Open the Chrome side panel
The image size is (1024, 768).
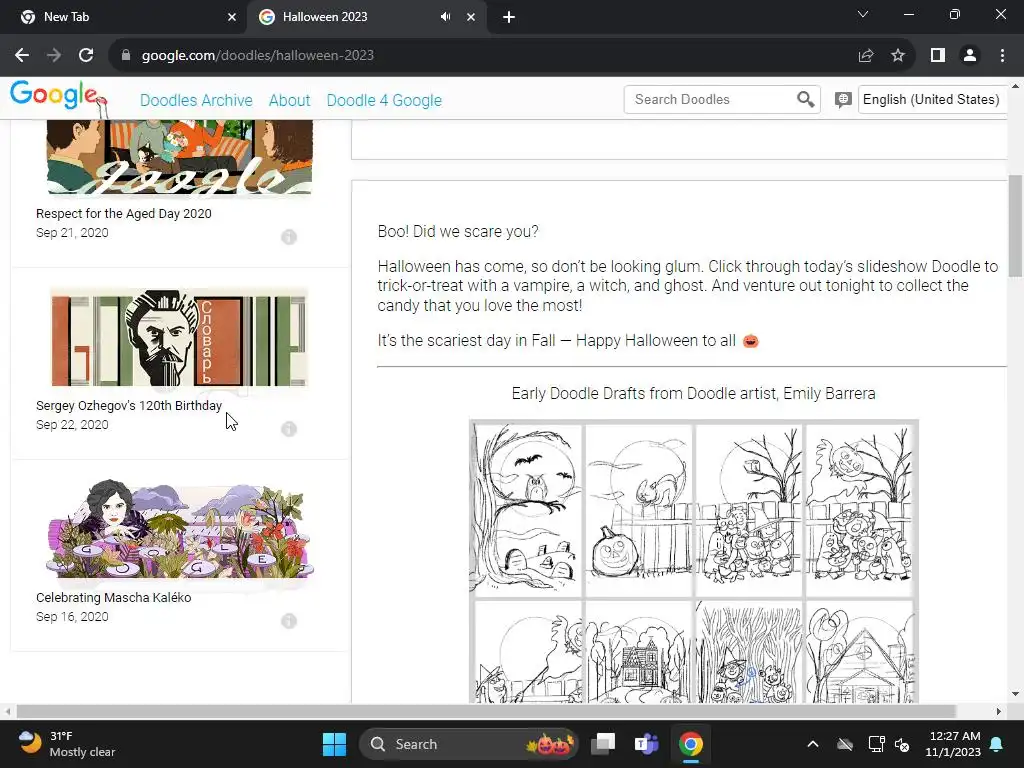click(x=938, y=56)
